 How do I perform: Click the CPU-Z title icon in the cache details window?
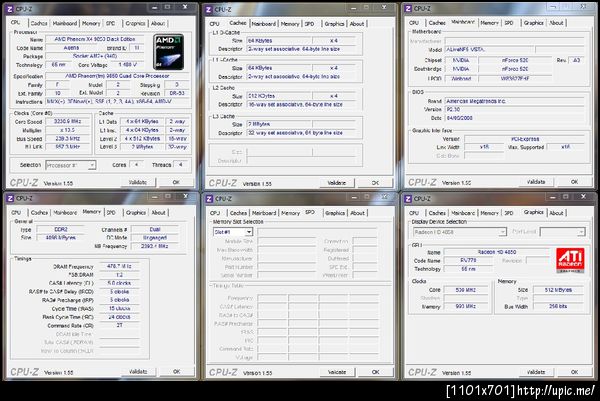click(x=211, y=9)
